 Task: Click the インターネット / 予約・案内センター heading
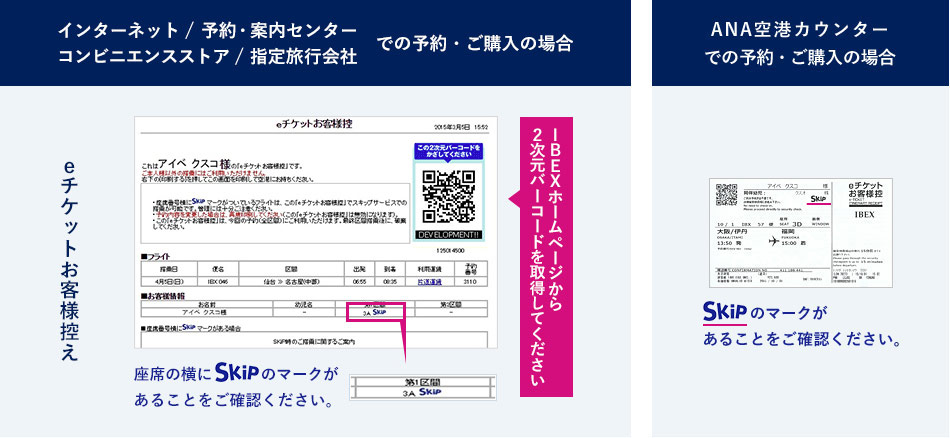pyautogui.click(x=207, y=30)
